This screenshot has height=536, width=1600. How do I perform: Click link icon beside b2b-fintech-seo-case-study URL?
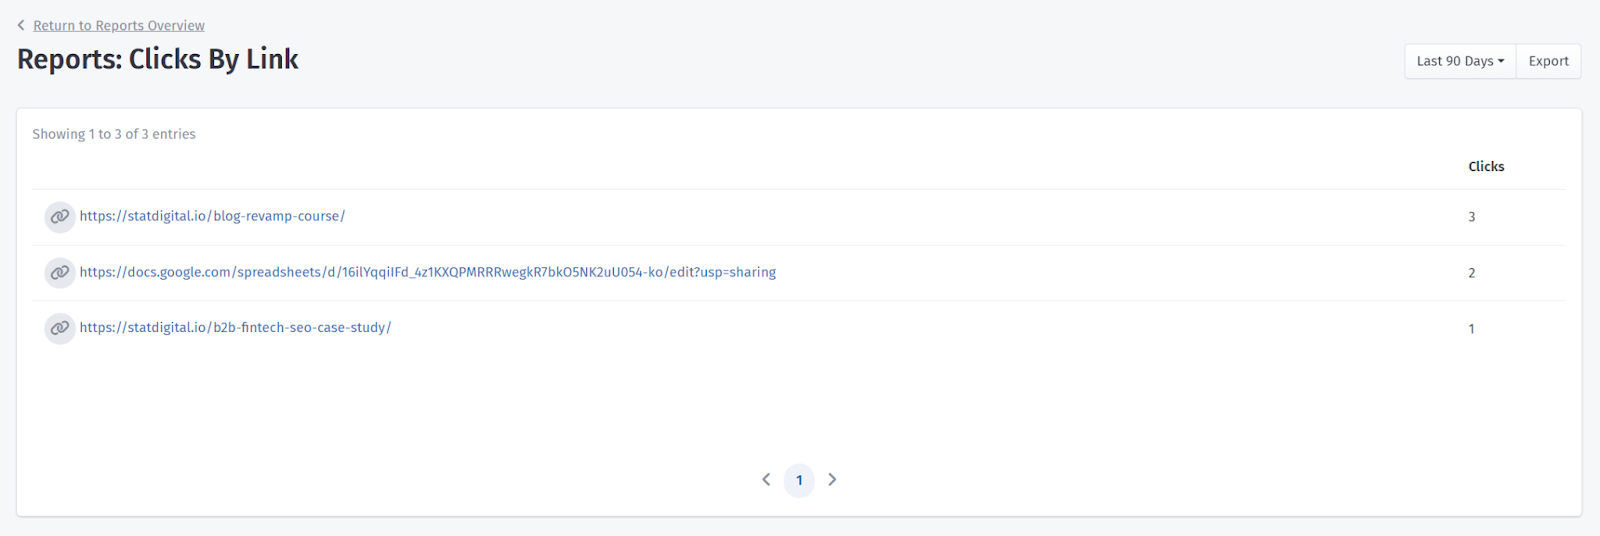(60, 328)
